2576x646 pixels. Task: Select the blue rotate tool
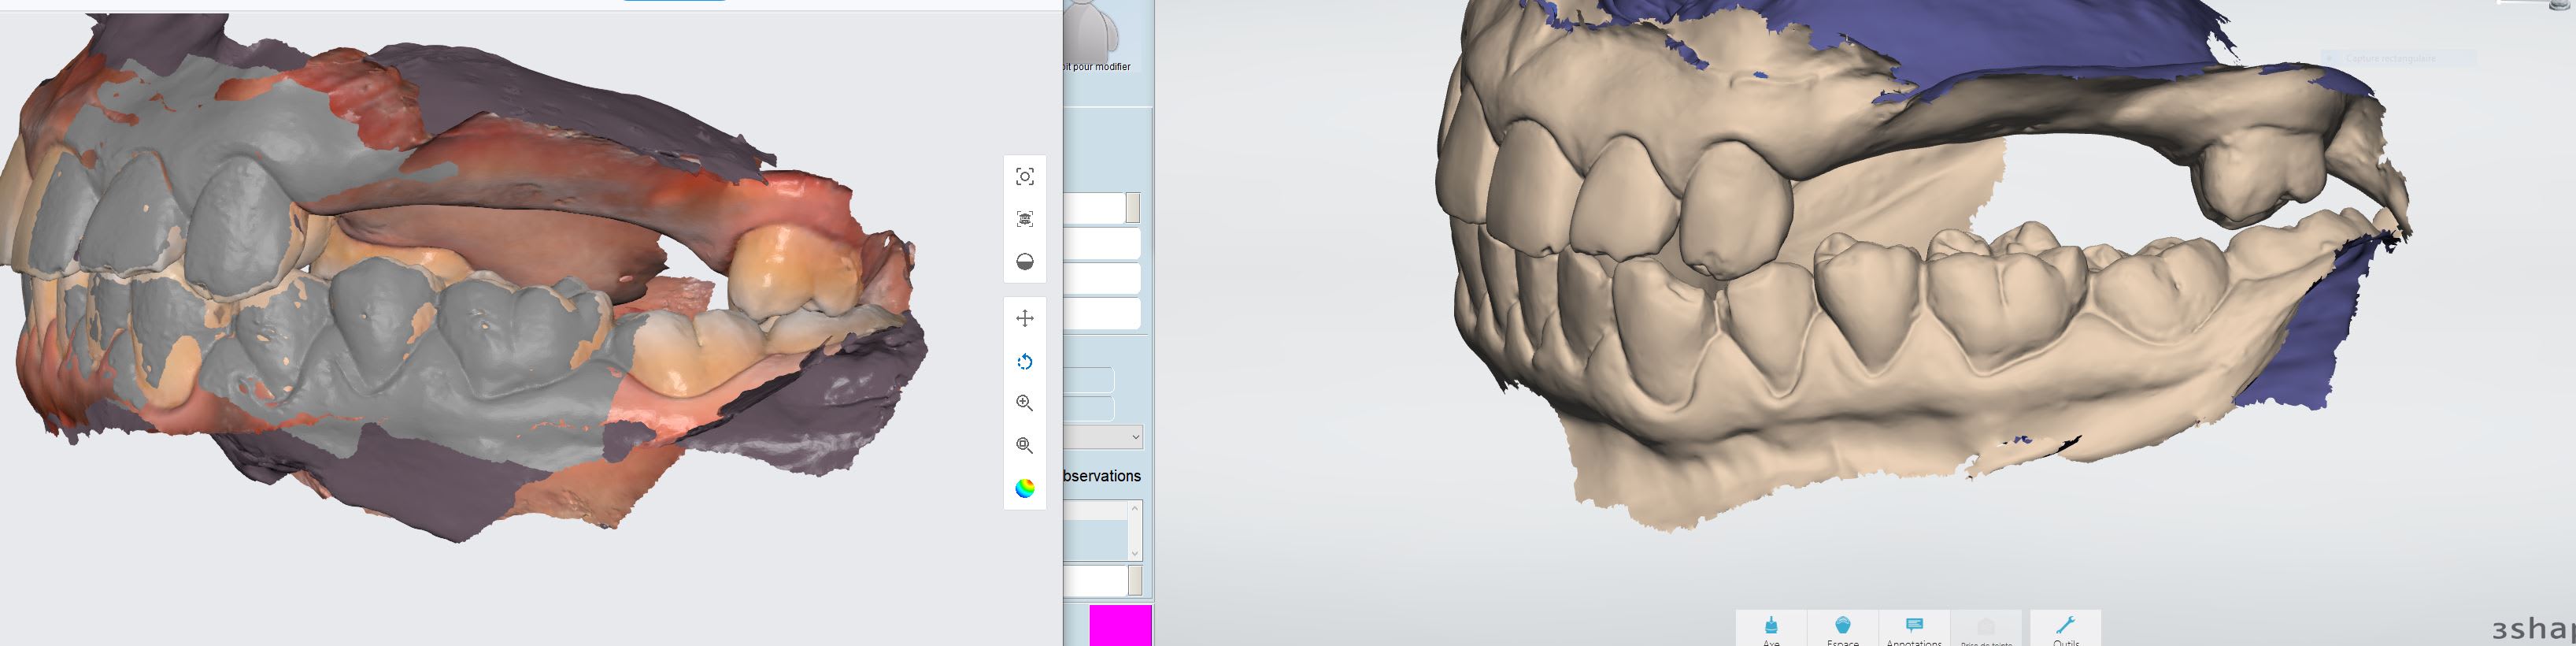point(1024,362)
